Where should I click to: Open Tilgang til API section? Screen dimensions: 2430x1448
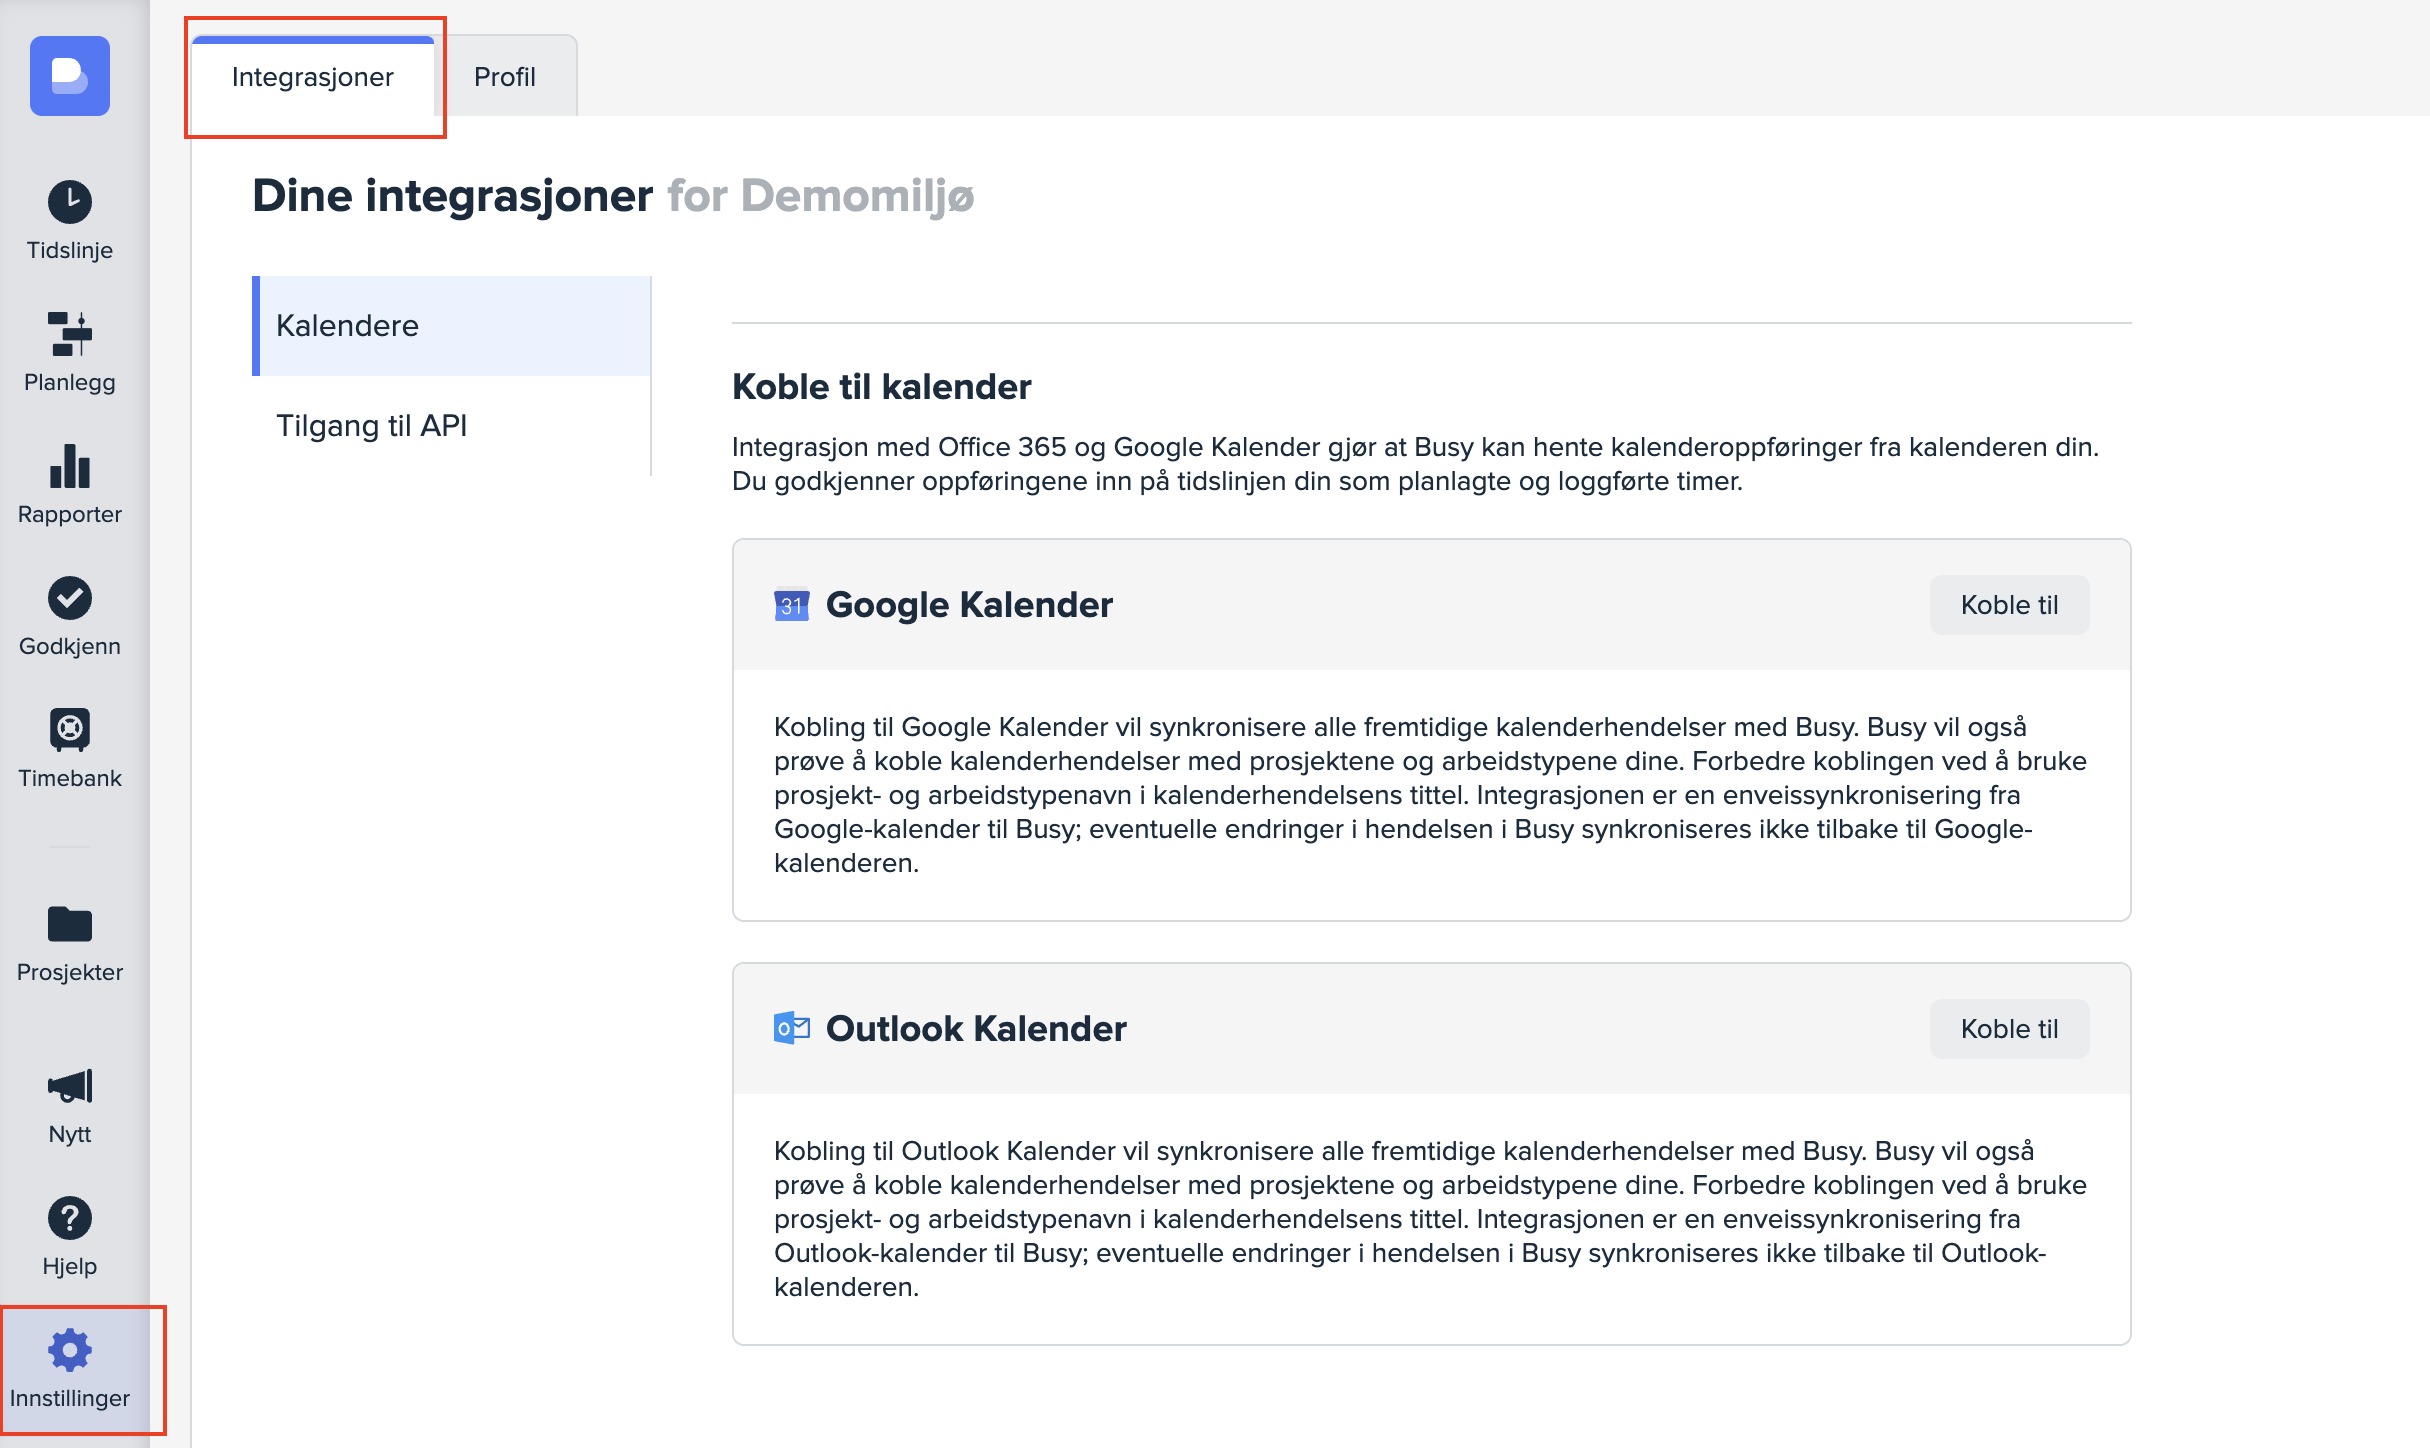pyautogui.click(x=371, y=426)
